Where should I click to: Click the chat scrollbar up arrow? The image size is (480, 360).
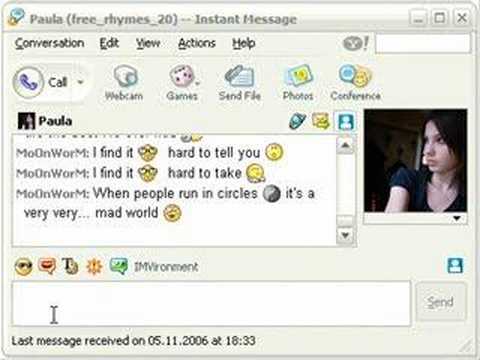[345, 145]
